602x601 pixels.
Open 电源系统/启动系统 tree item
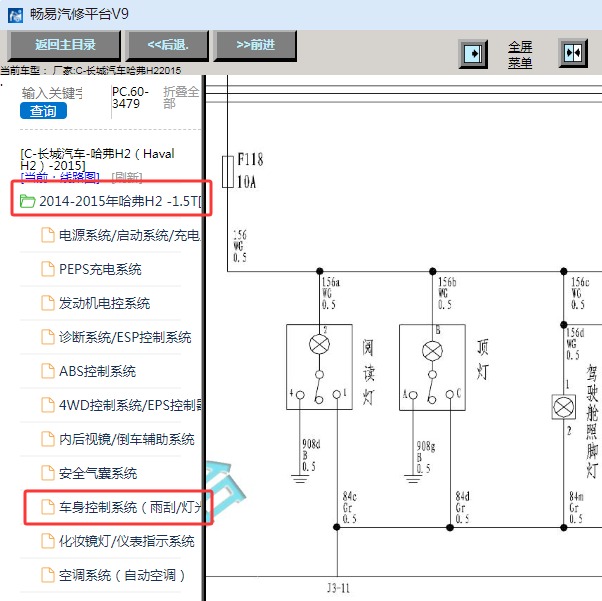pos(129,235)
